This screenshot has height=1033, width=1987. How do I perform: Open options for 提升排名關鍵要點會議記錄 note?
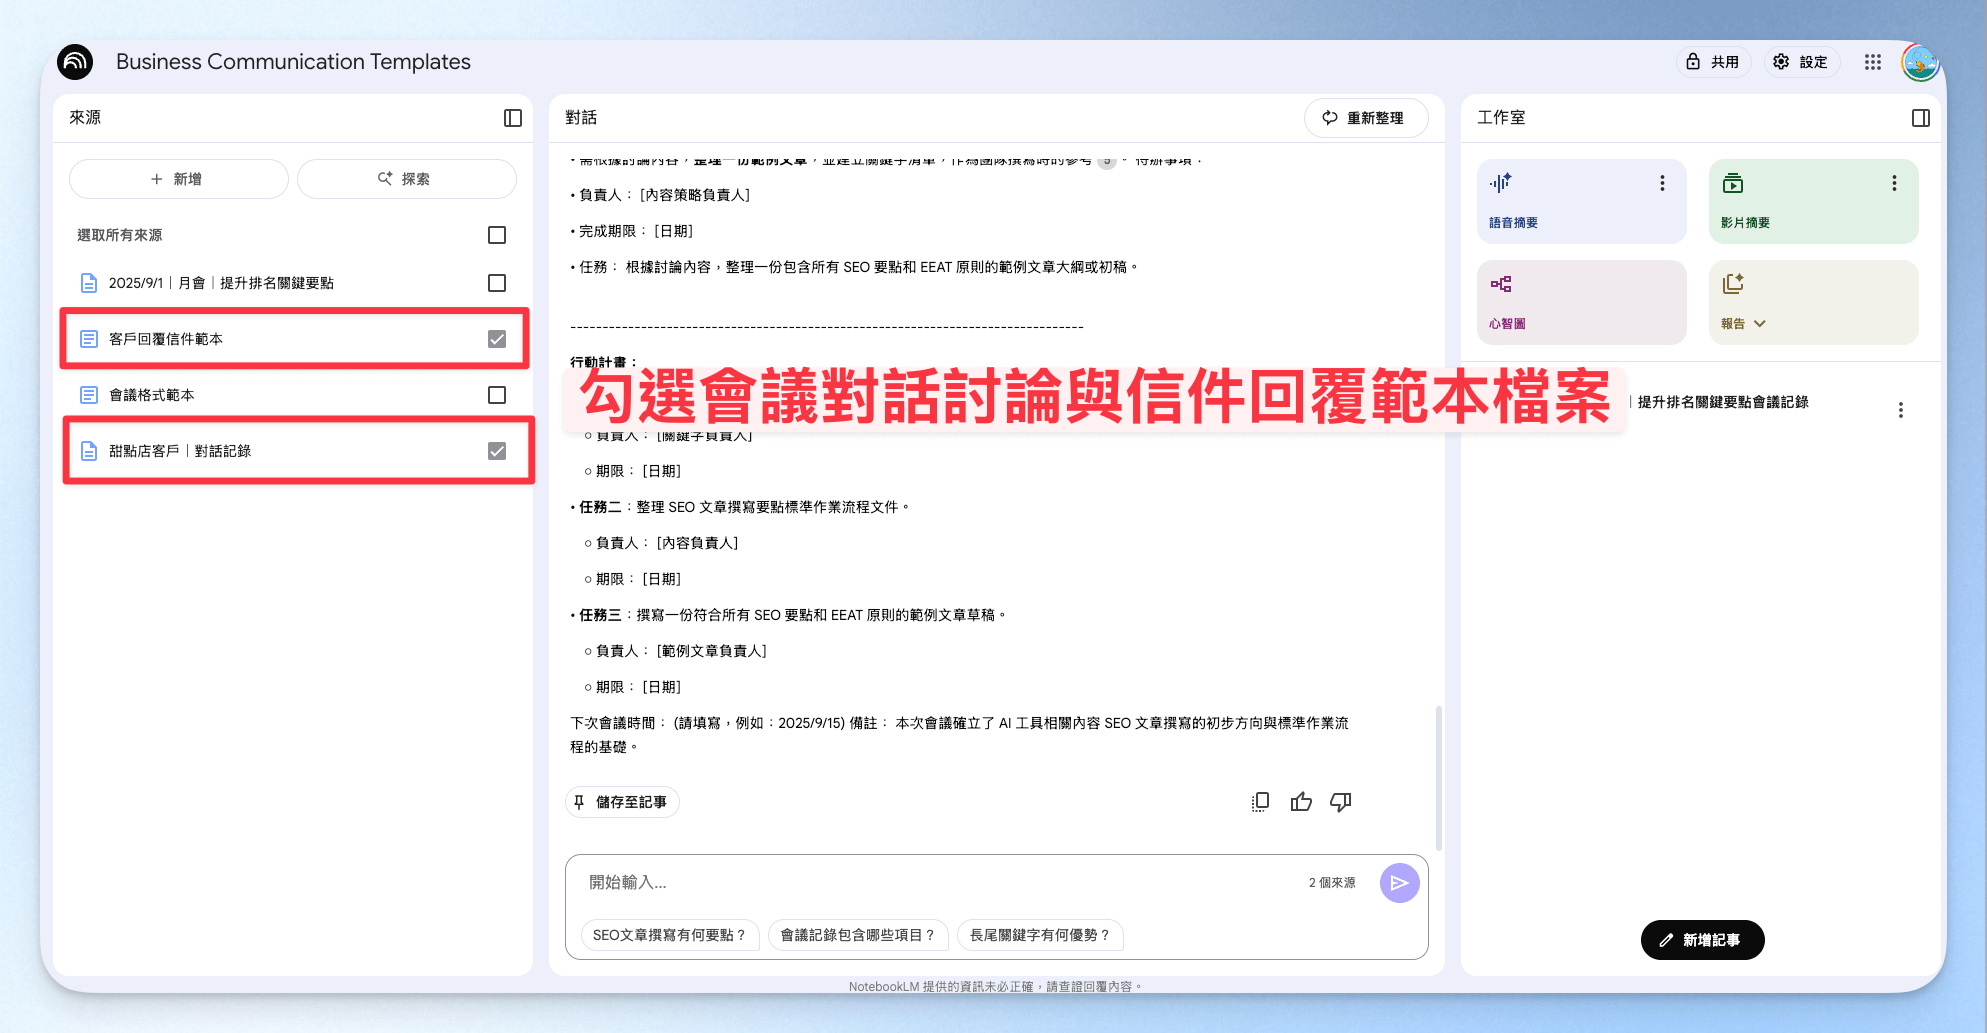point(1901,410)
